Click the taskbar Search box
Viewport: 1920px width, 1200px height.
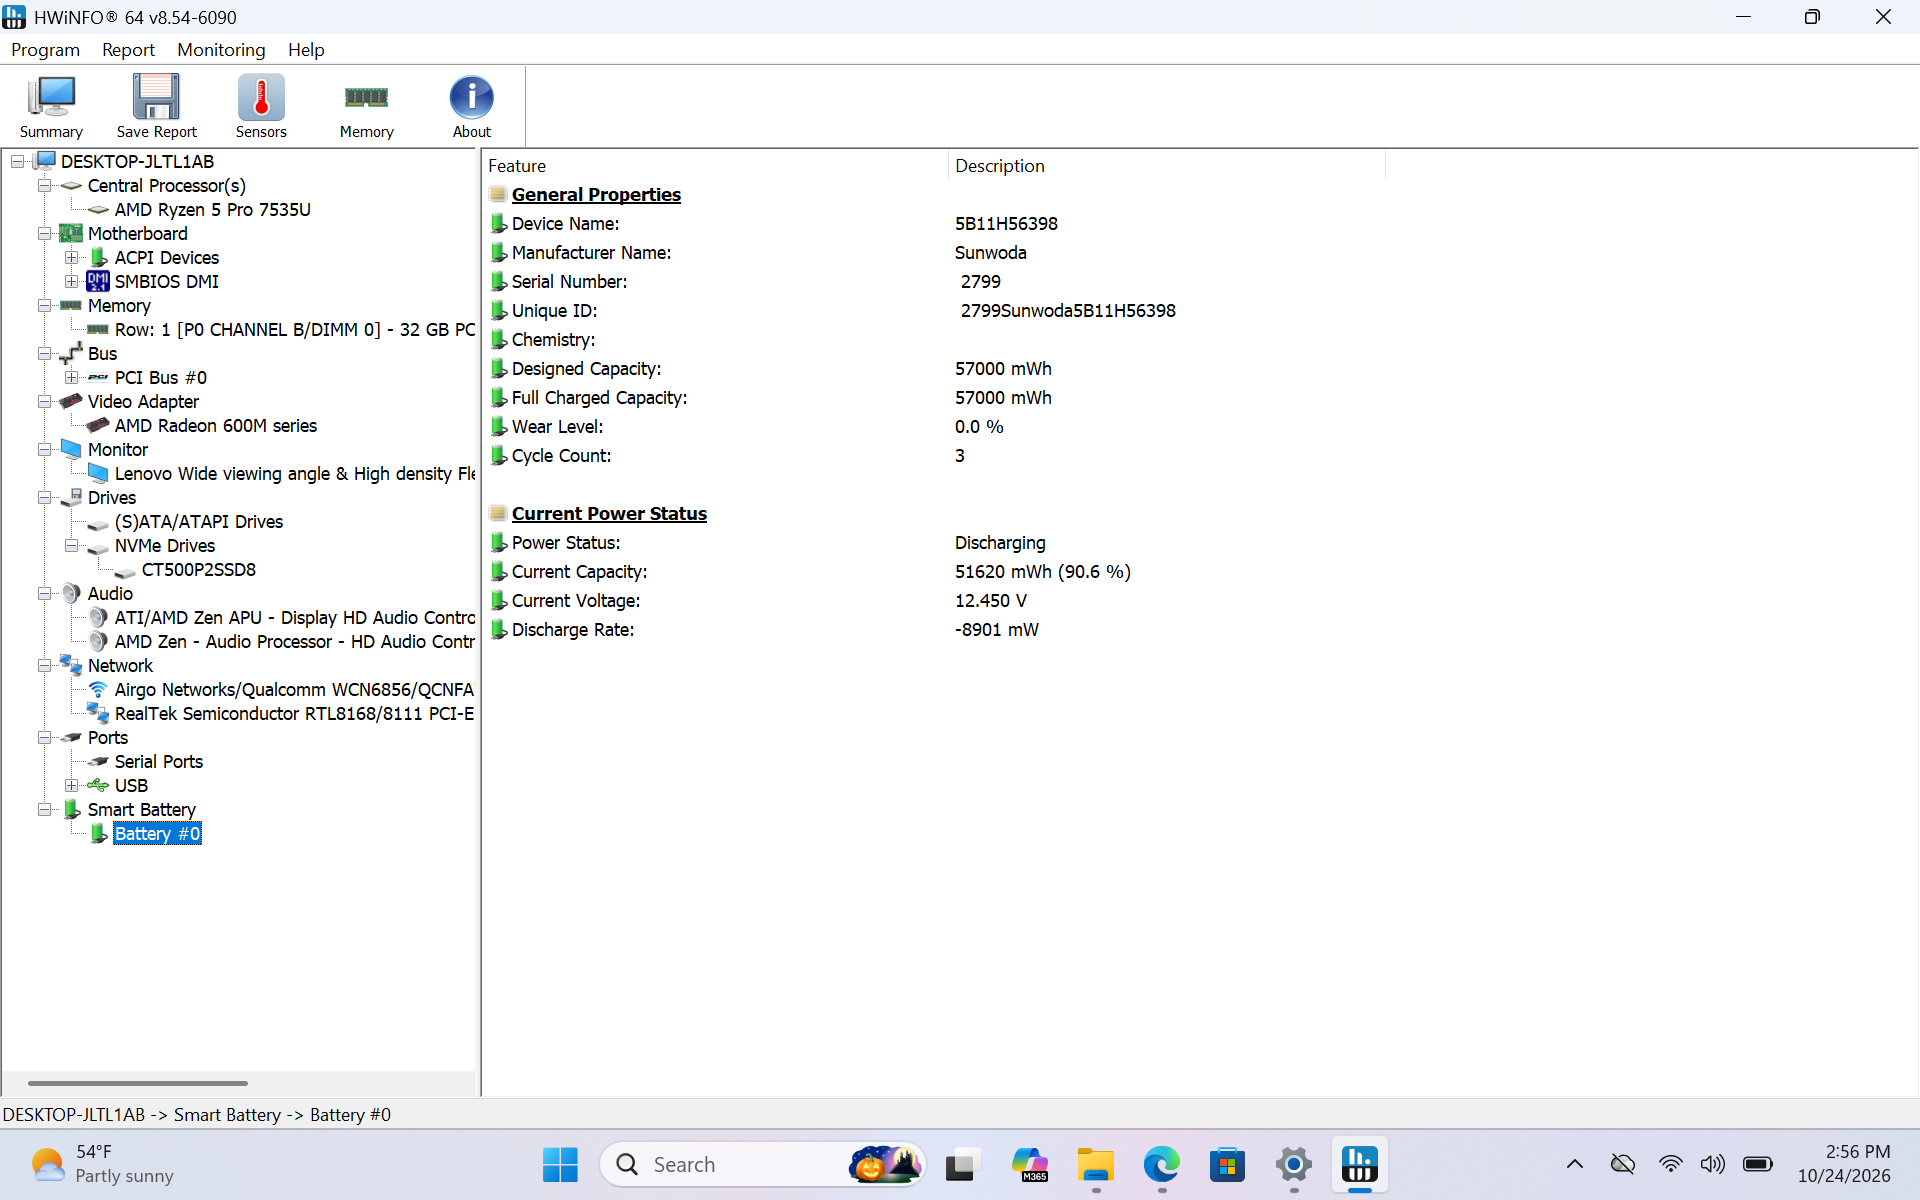pyautogui.click(x=762, y=1164)
